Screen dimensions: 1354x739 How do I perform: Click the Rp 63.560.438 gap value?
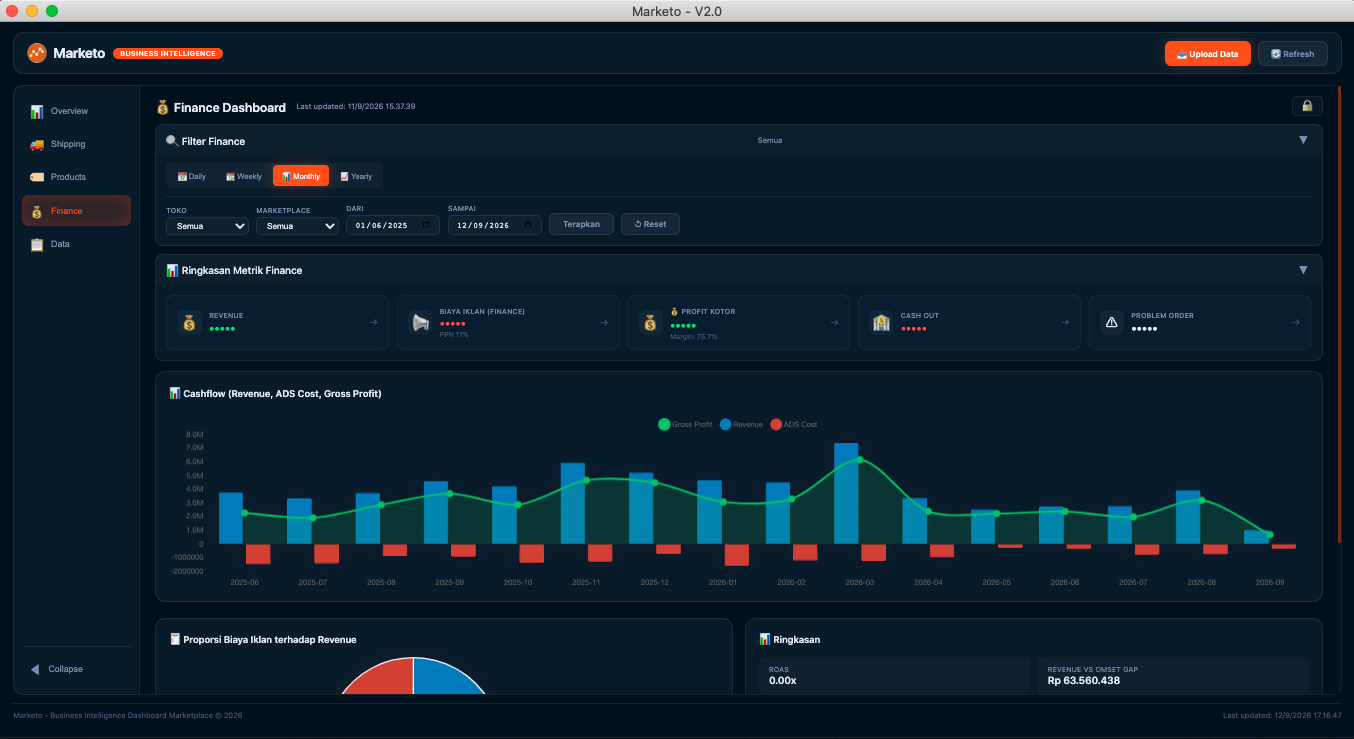[1084, 681]
